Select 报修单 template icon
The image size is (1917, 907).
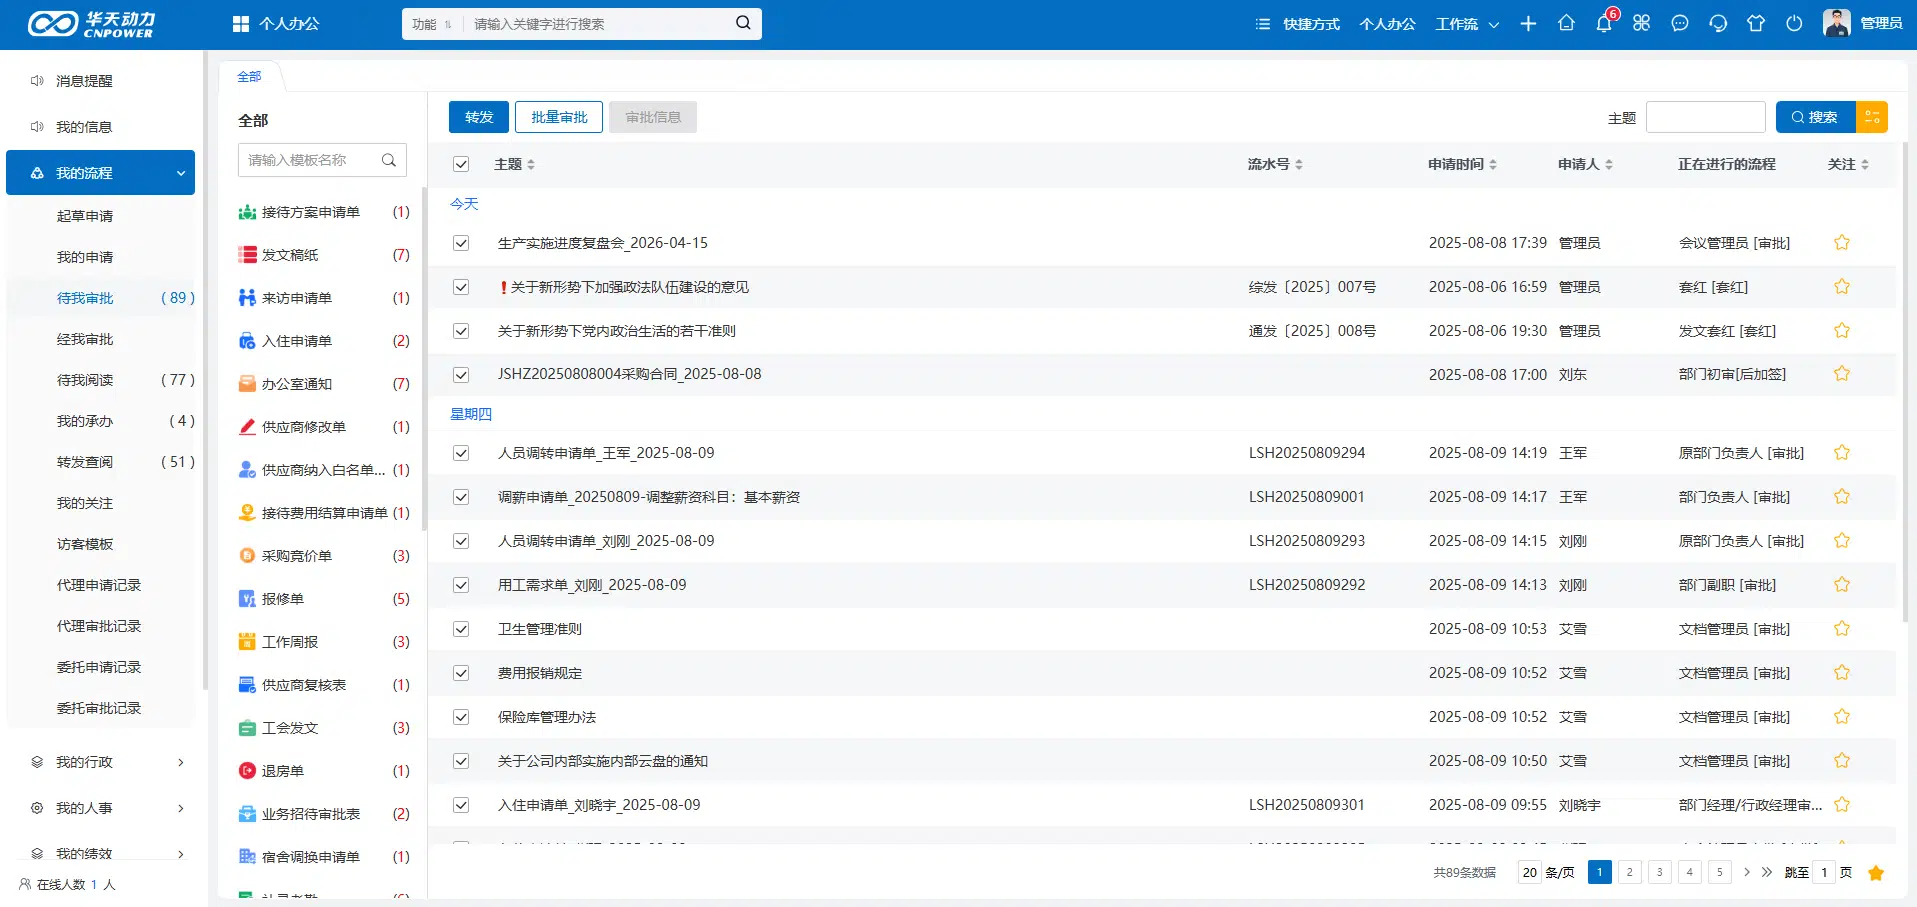point(247,599)
